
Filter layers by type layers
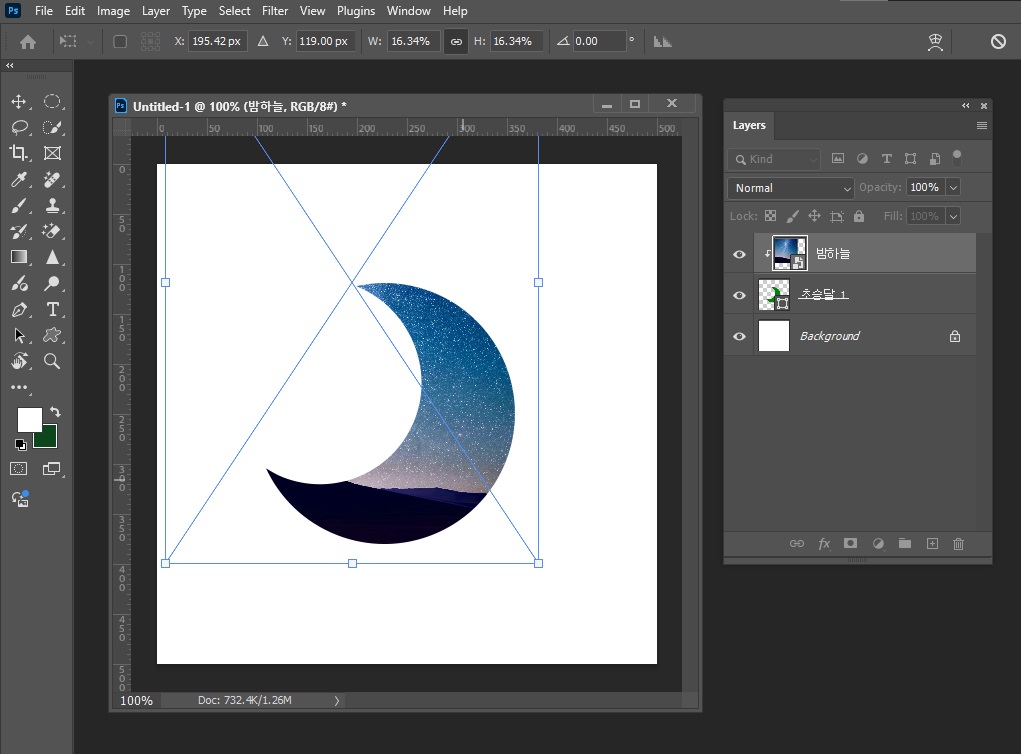point(886,158)
